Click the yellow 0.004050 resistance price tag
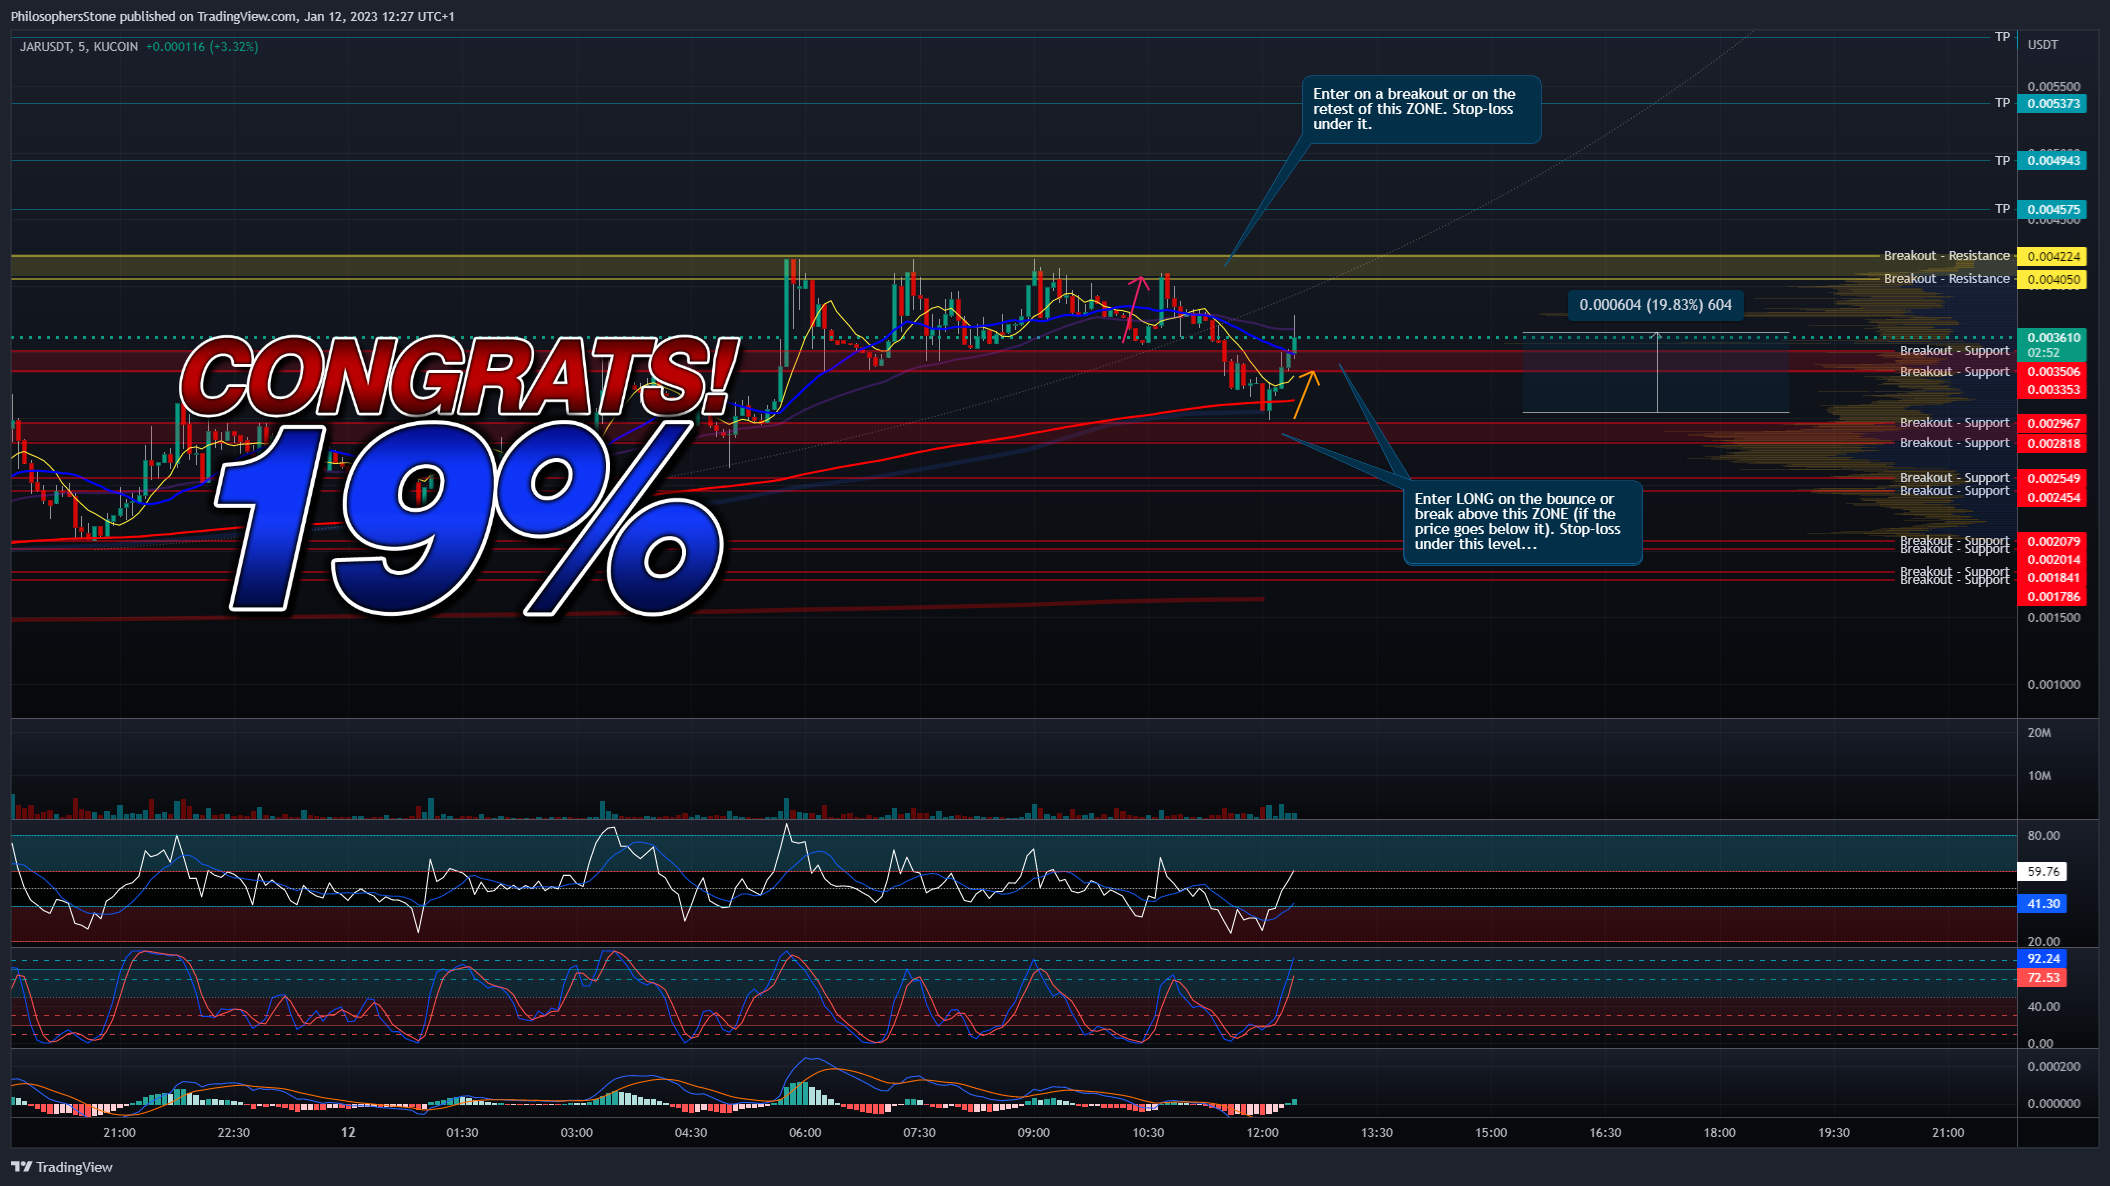Image resolution: width=2110 pixels, height=1186 pixels. pos(2052,279)
